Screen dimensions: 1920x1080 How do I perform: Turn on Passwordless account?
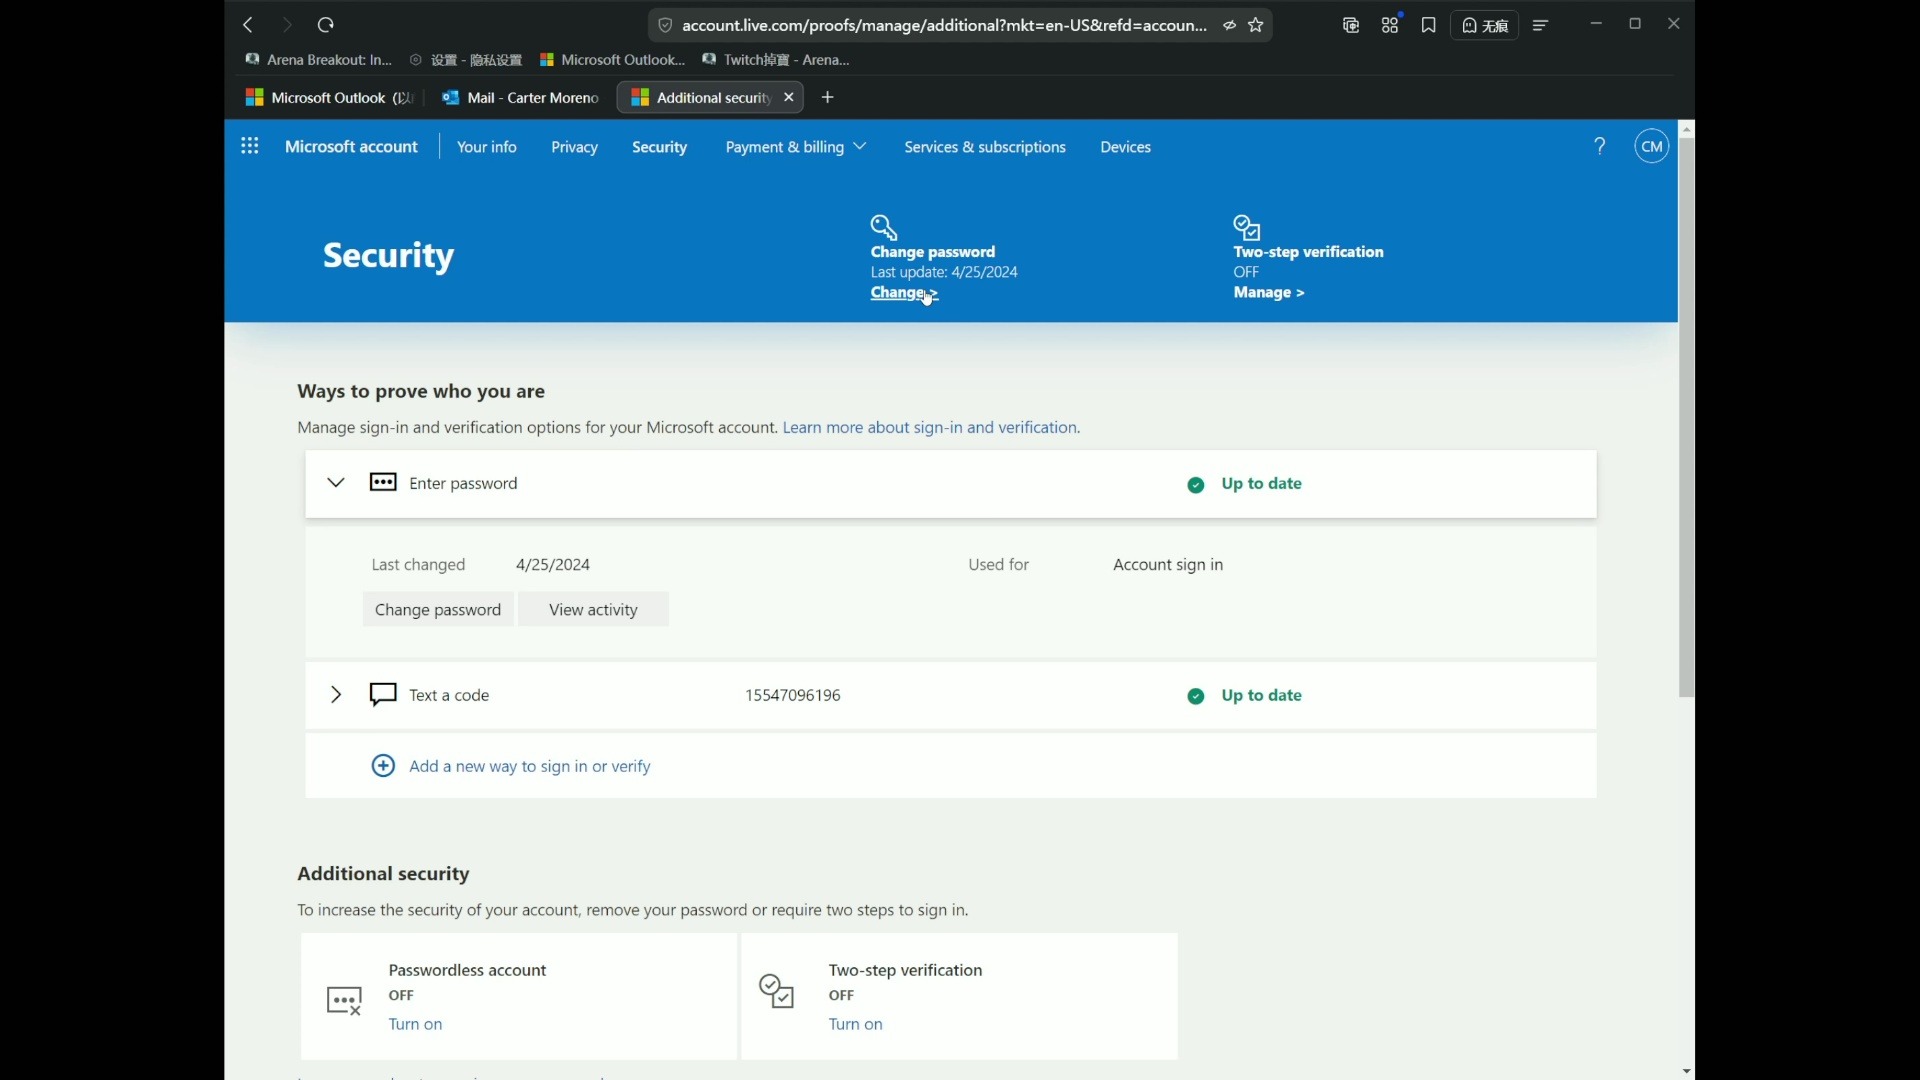(x=415, y=1024)
